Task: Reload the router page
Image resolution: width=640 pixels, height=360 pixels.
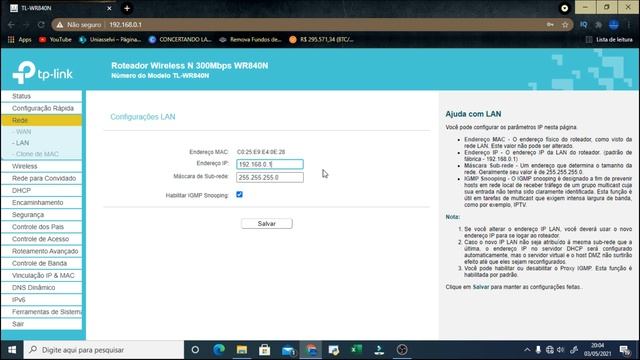Action: (x=41, y=24)
